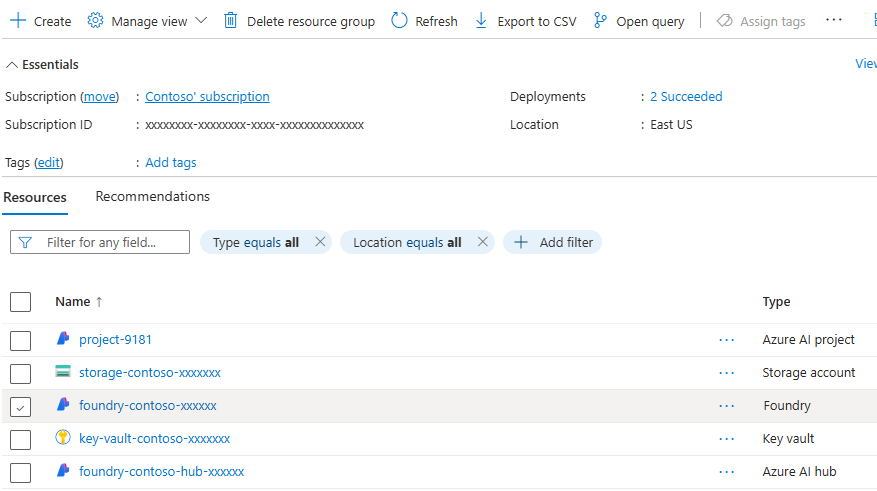This screenshot has height=491, width=877.
Task: Click the foundry-contoso-xxxxxx Foundry icon
Action: click(x=63, y=404)
